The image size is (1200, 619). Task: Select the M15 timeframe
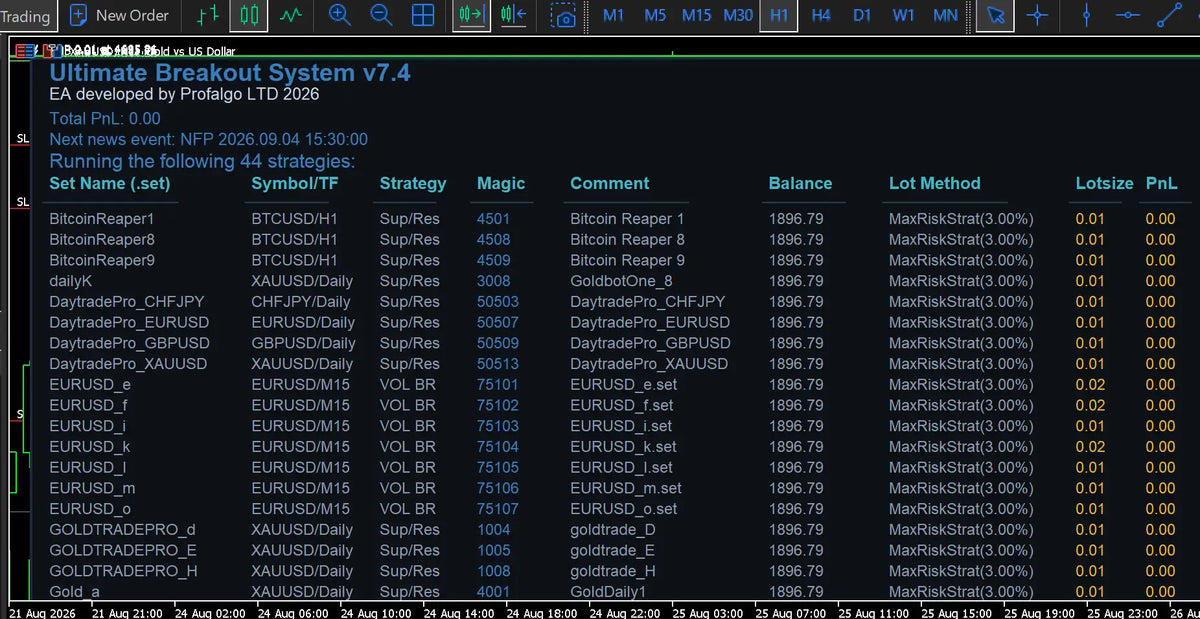[696, 15]
